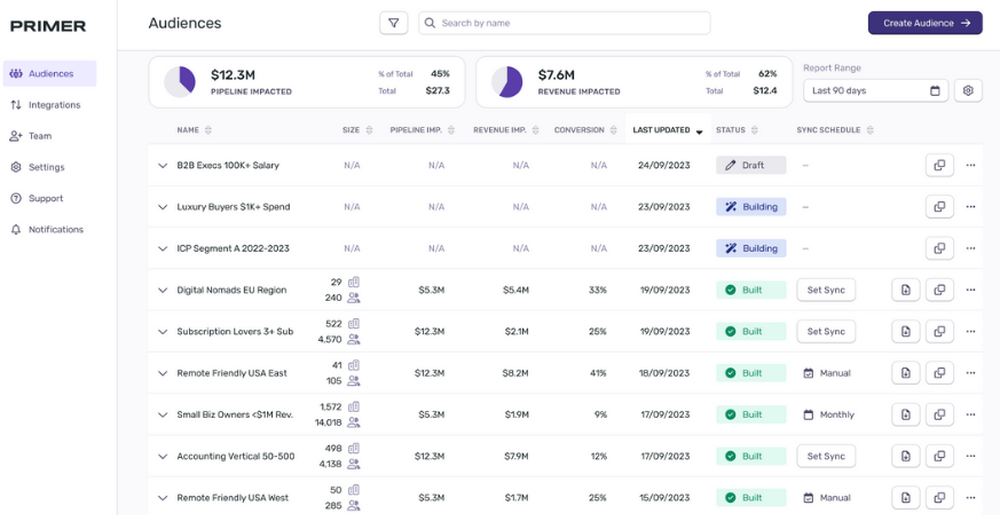Expand the B2B Execs 100K+ Salary row
The image size is (1000, 515).
coord(163,165)
